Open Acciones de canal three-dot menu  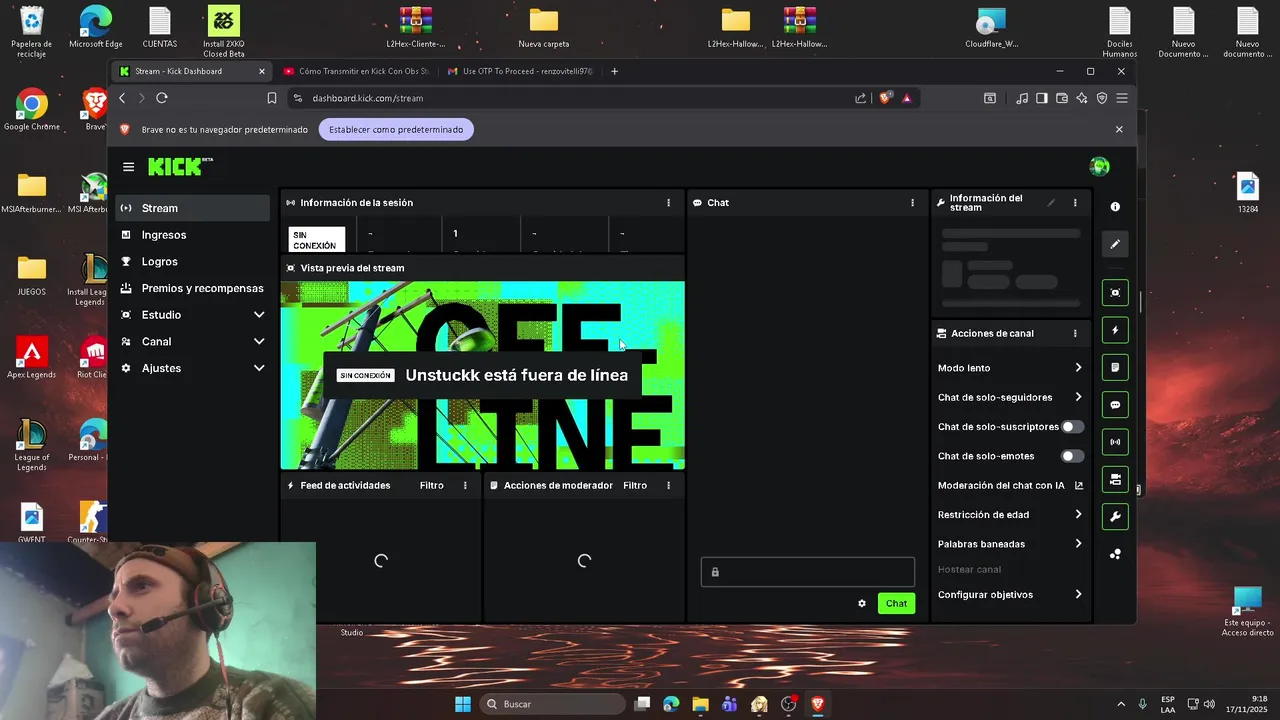1075,334
